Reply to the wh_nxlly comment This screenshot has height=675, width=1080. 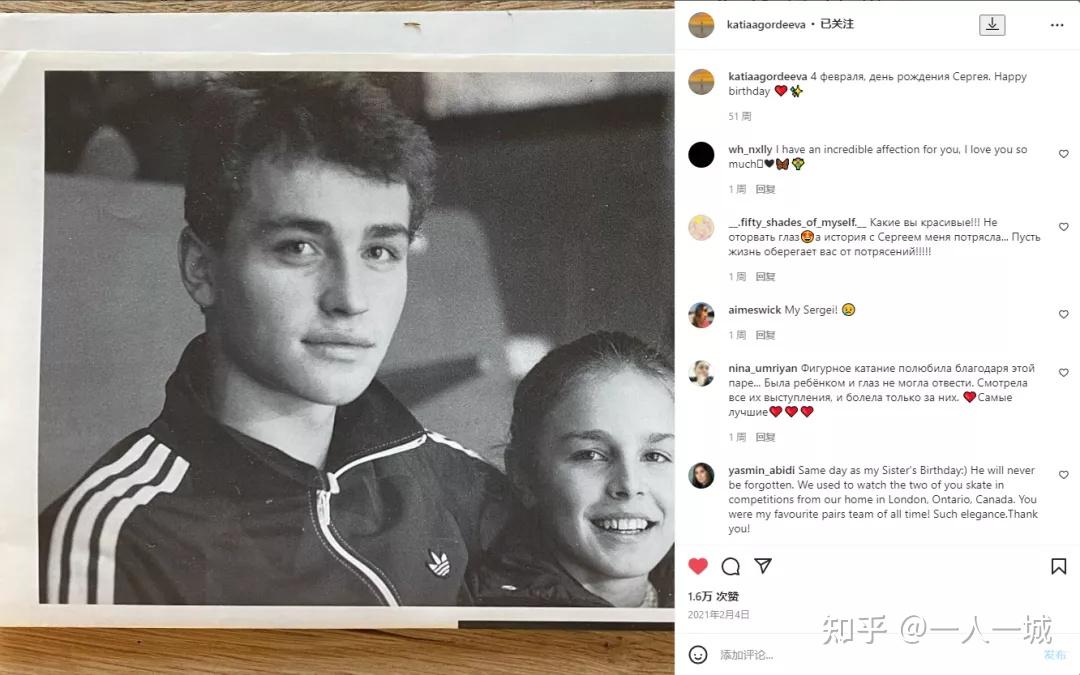pos(765,189)
